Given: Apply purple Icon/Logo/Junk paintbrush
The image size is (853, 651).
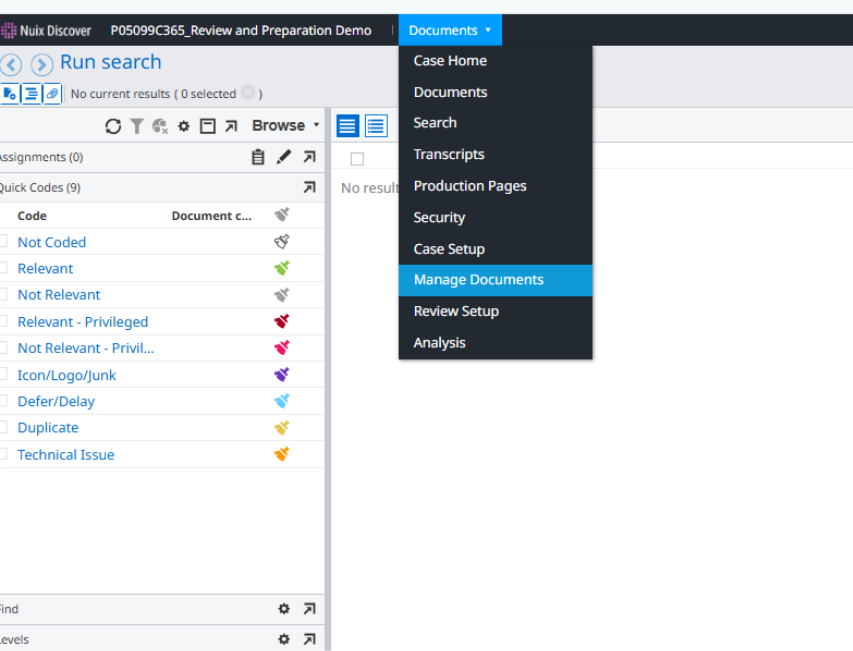Looking at the screenshot, I should coord(282,375).
